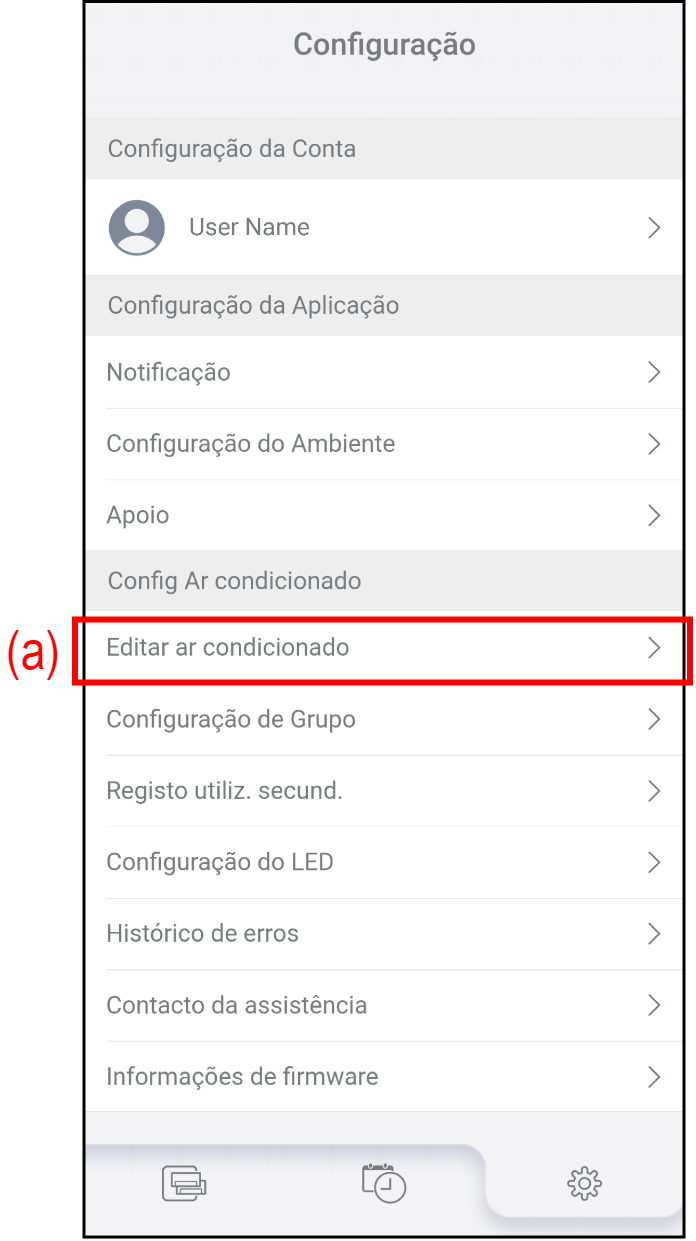
Task: Tap the arrow beside Configuração do Ambiente
Action: point(654,444)
